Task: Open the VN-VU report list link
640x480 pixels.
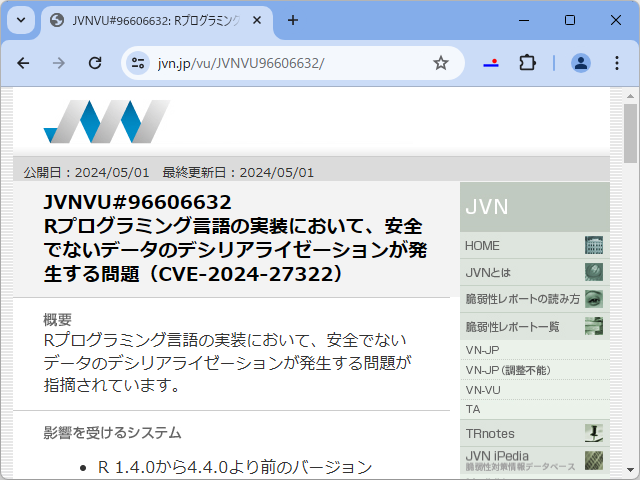Action: tap(535, 390)
